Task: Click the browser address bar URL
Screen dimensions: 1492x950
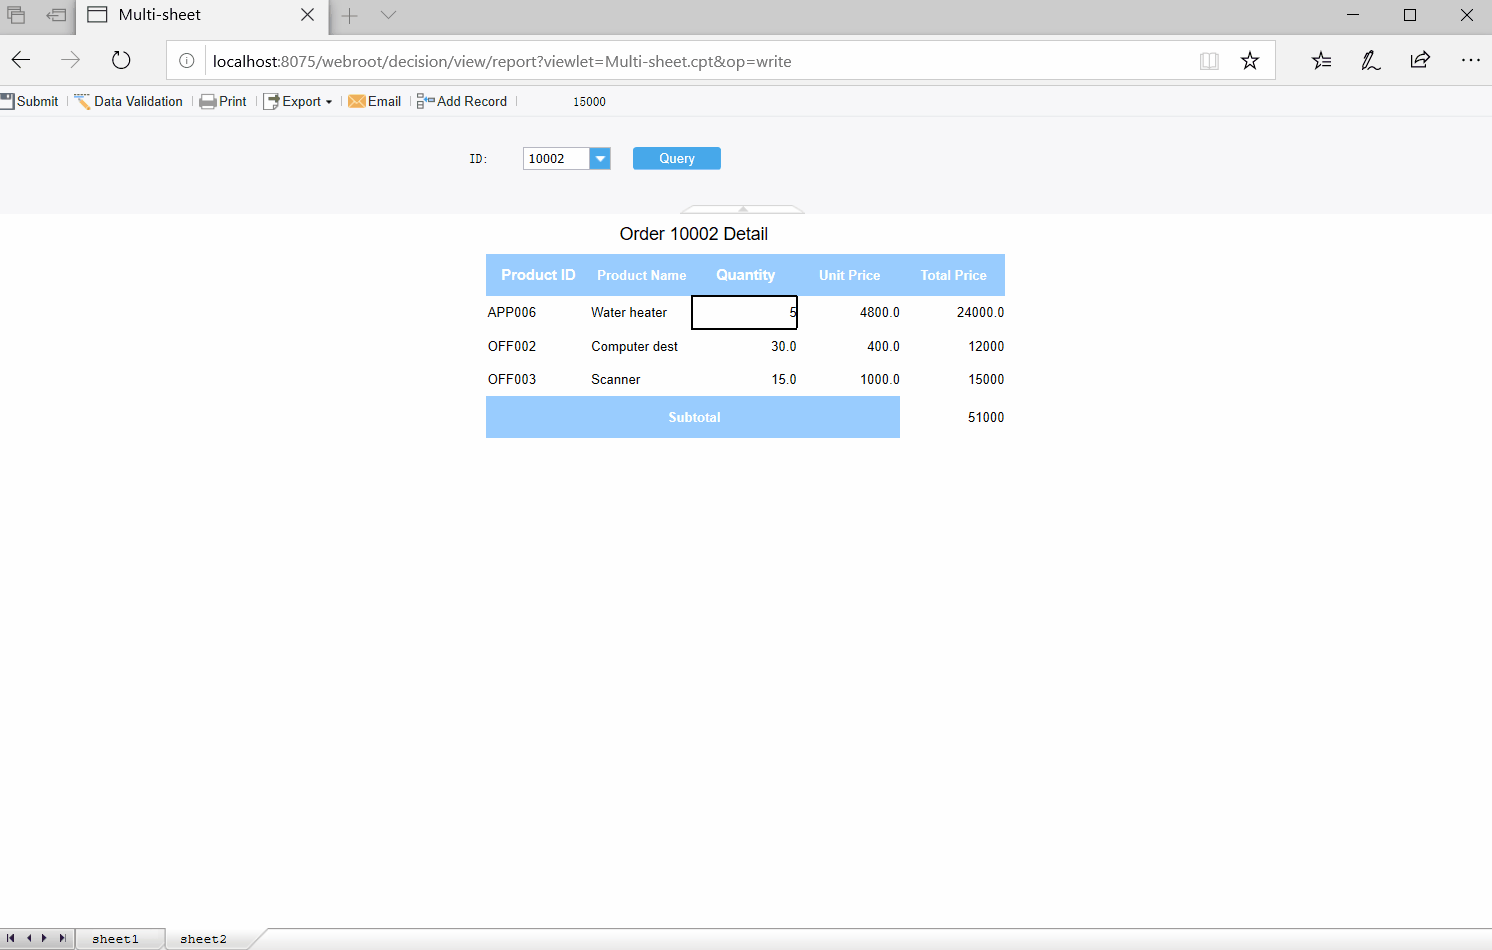Action: pyautogui.click(x=502, y=61)
